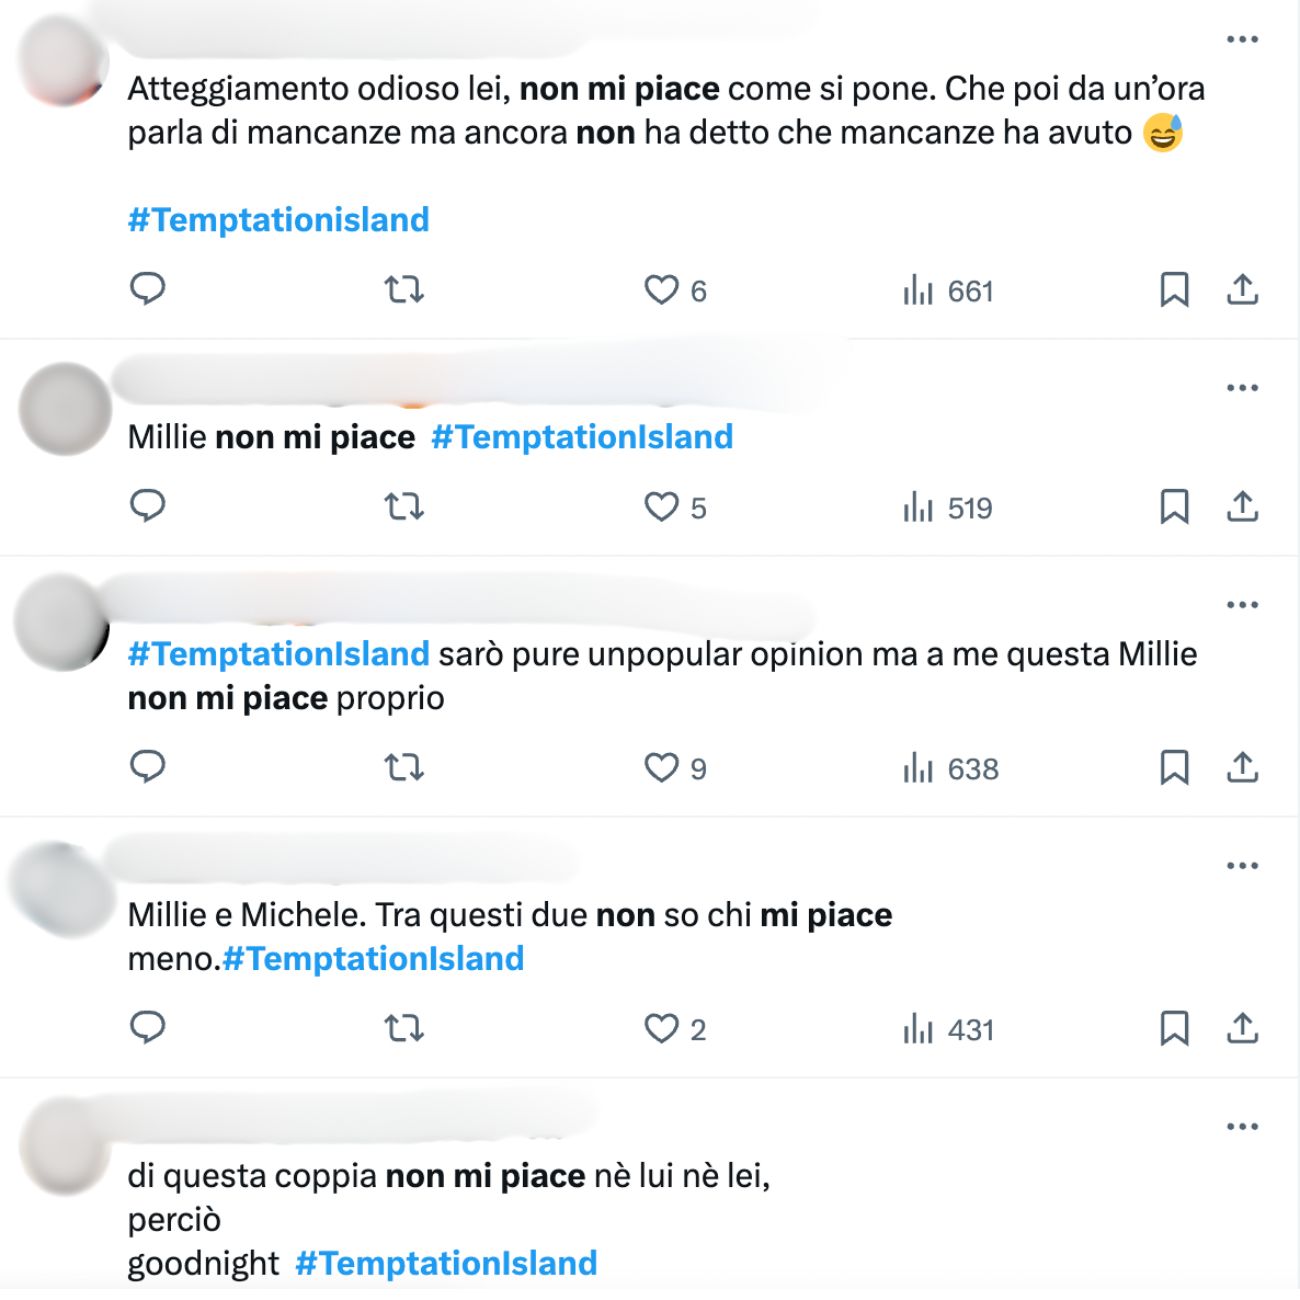Image resolution: width=1300 pixels, height=1300 pixels.
Task: Open the #Temptationisland hashtag in the first tweet
Action: pyautogui.click(x=278, y=218)
